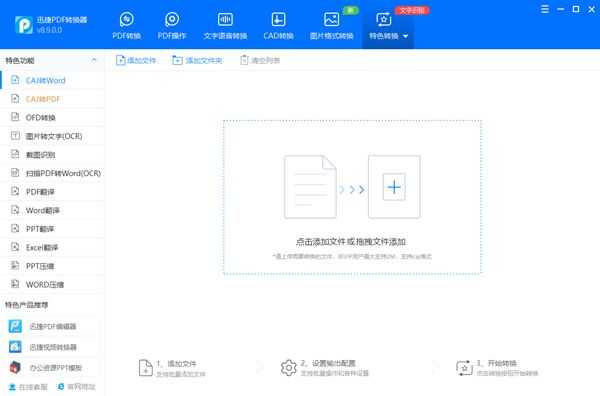Click the 添加文件 toolbar button

(x=136, y=60)
